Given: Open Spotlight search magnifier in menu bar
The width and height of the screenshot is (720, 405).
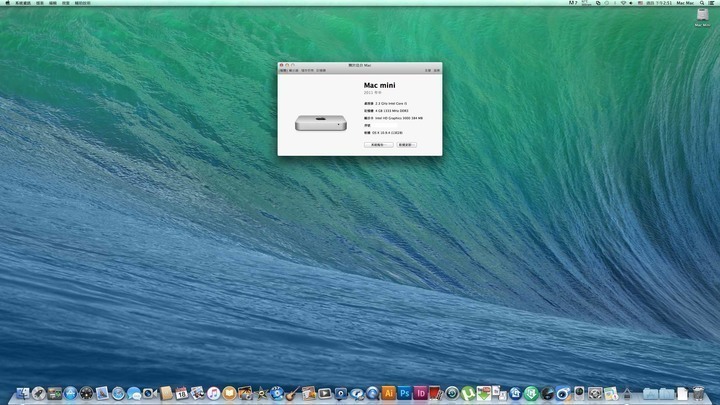Looking at the screenshot, I should [x=702, y=3].
